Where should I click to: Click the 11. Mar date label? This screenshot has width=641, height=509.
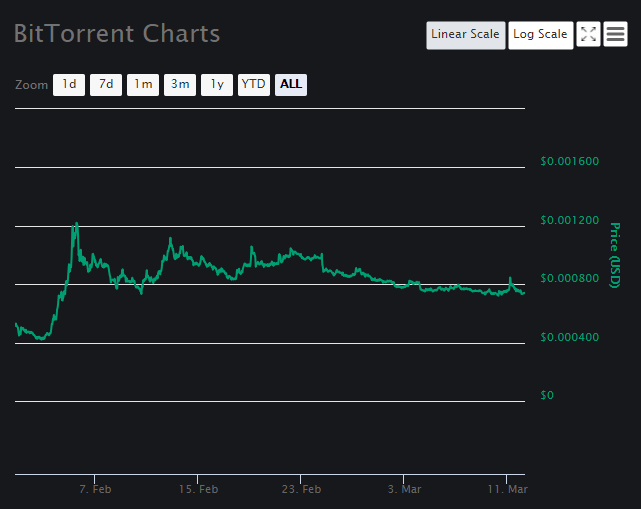coord(507,489)
